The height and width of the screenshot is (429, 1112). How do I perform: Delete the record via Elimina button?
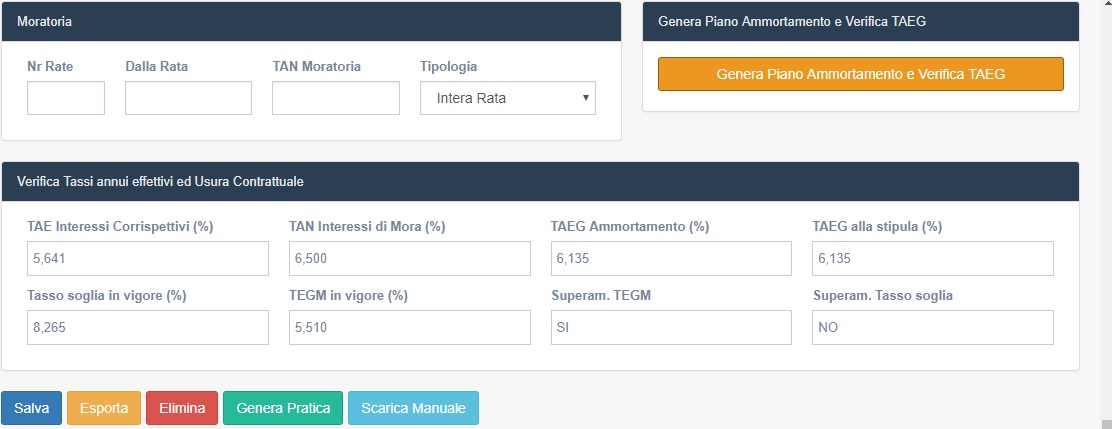click(x=182, y=408)
